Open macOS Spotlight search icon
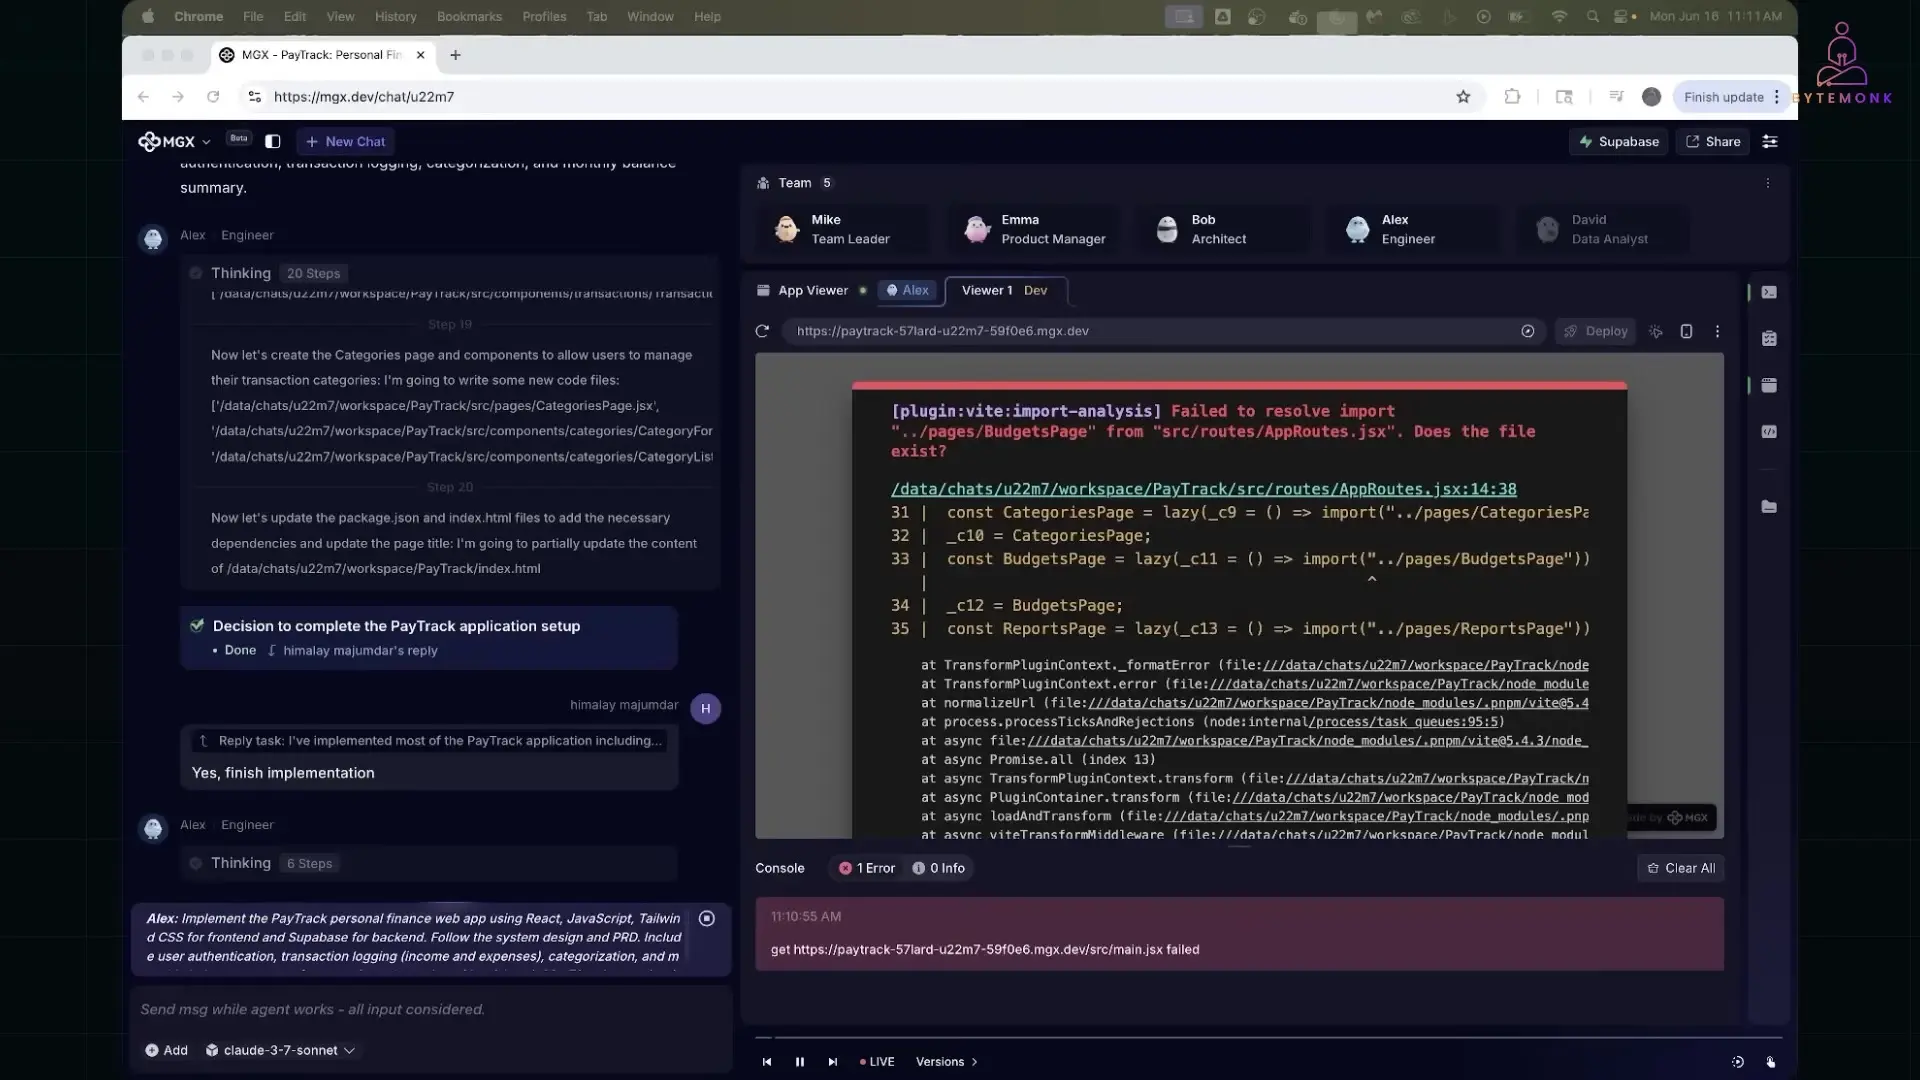Viewport: 1920px width, 1080px height. tap(1592, 17)
